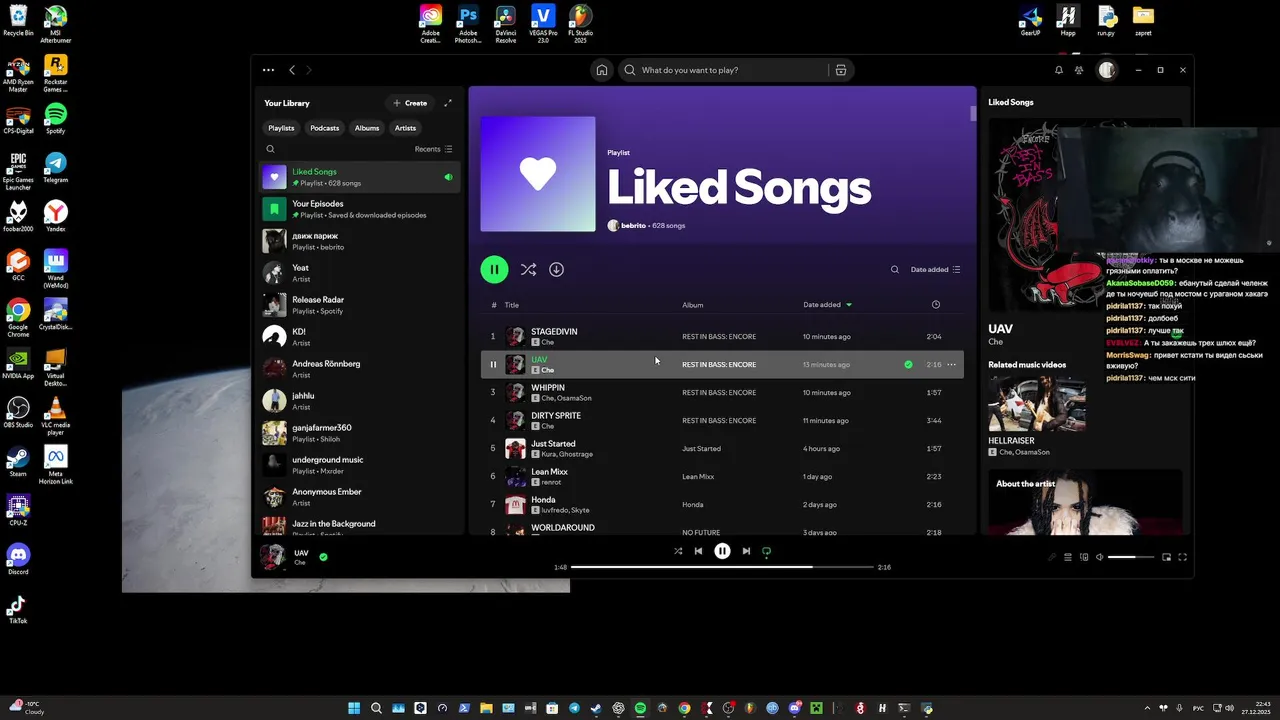
Task: Toggle the liked checkmark on the UAV row
Action: point(908,364)
